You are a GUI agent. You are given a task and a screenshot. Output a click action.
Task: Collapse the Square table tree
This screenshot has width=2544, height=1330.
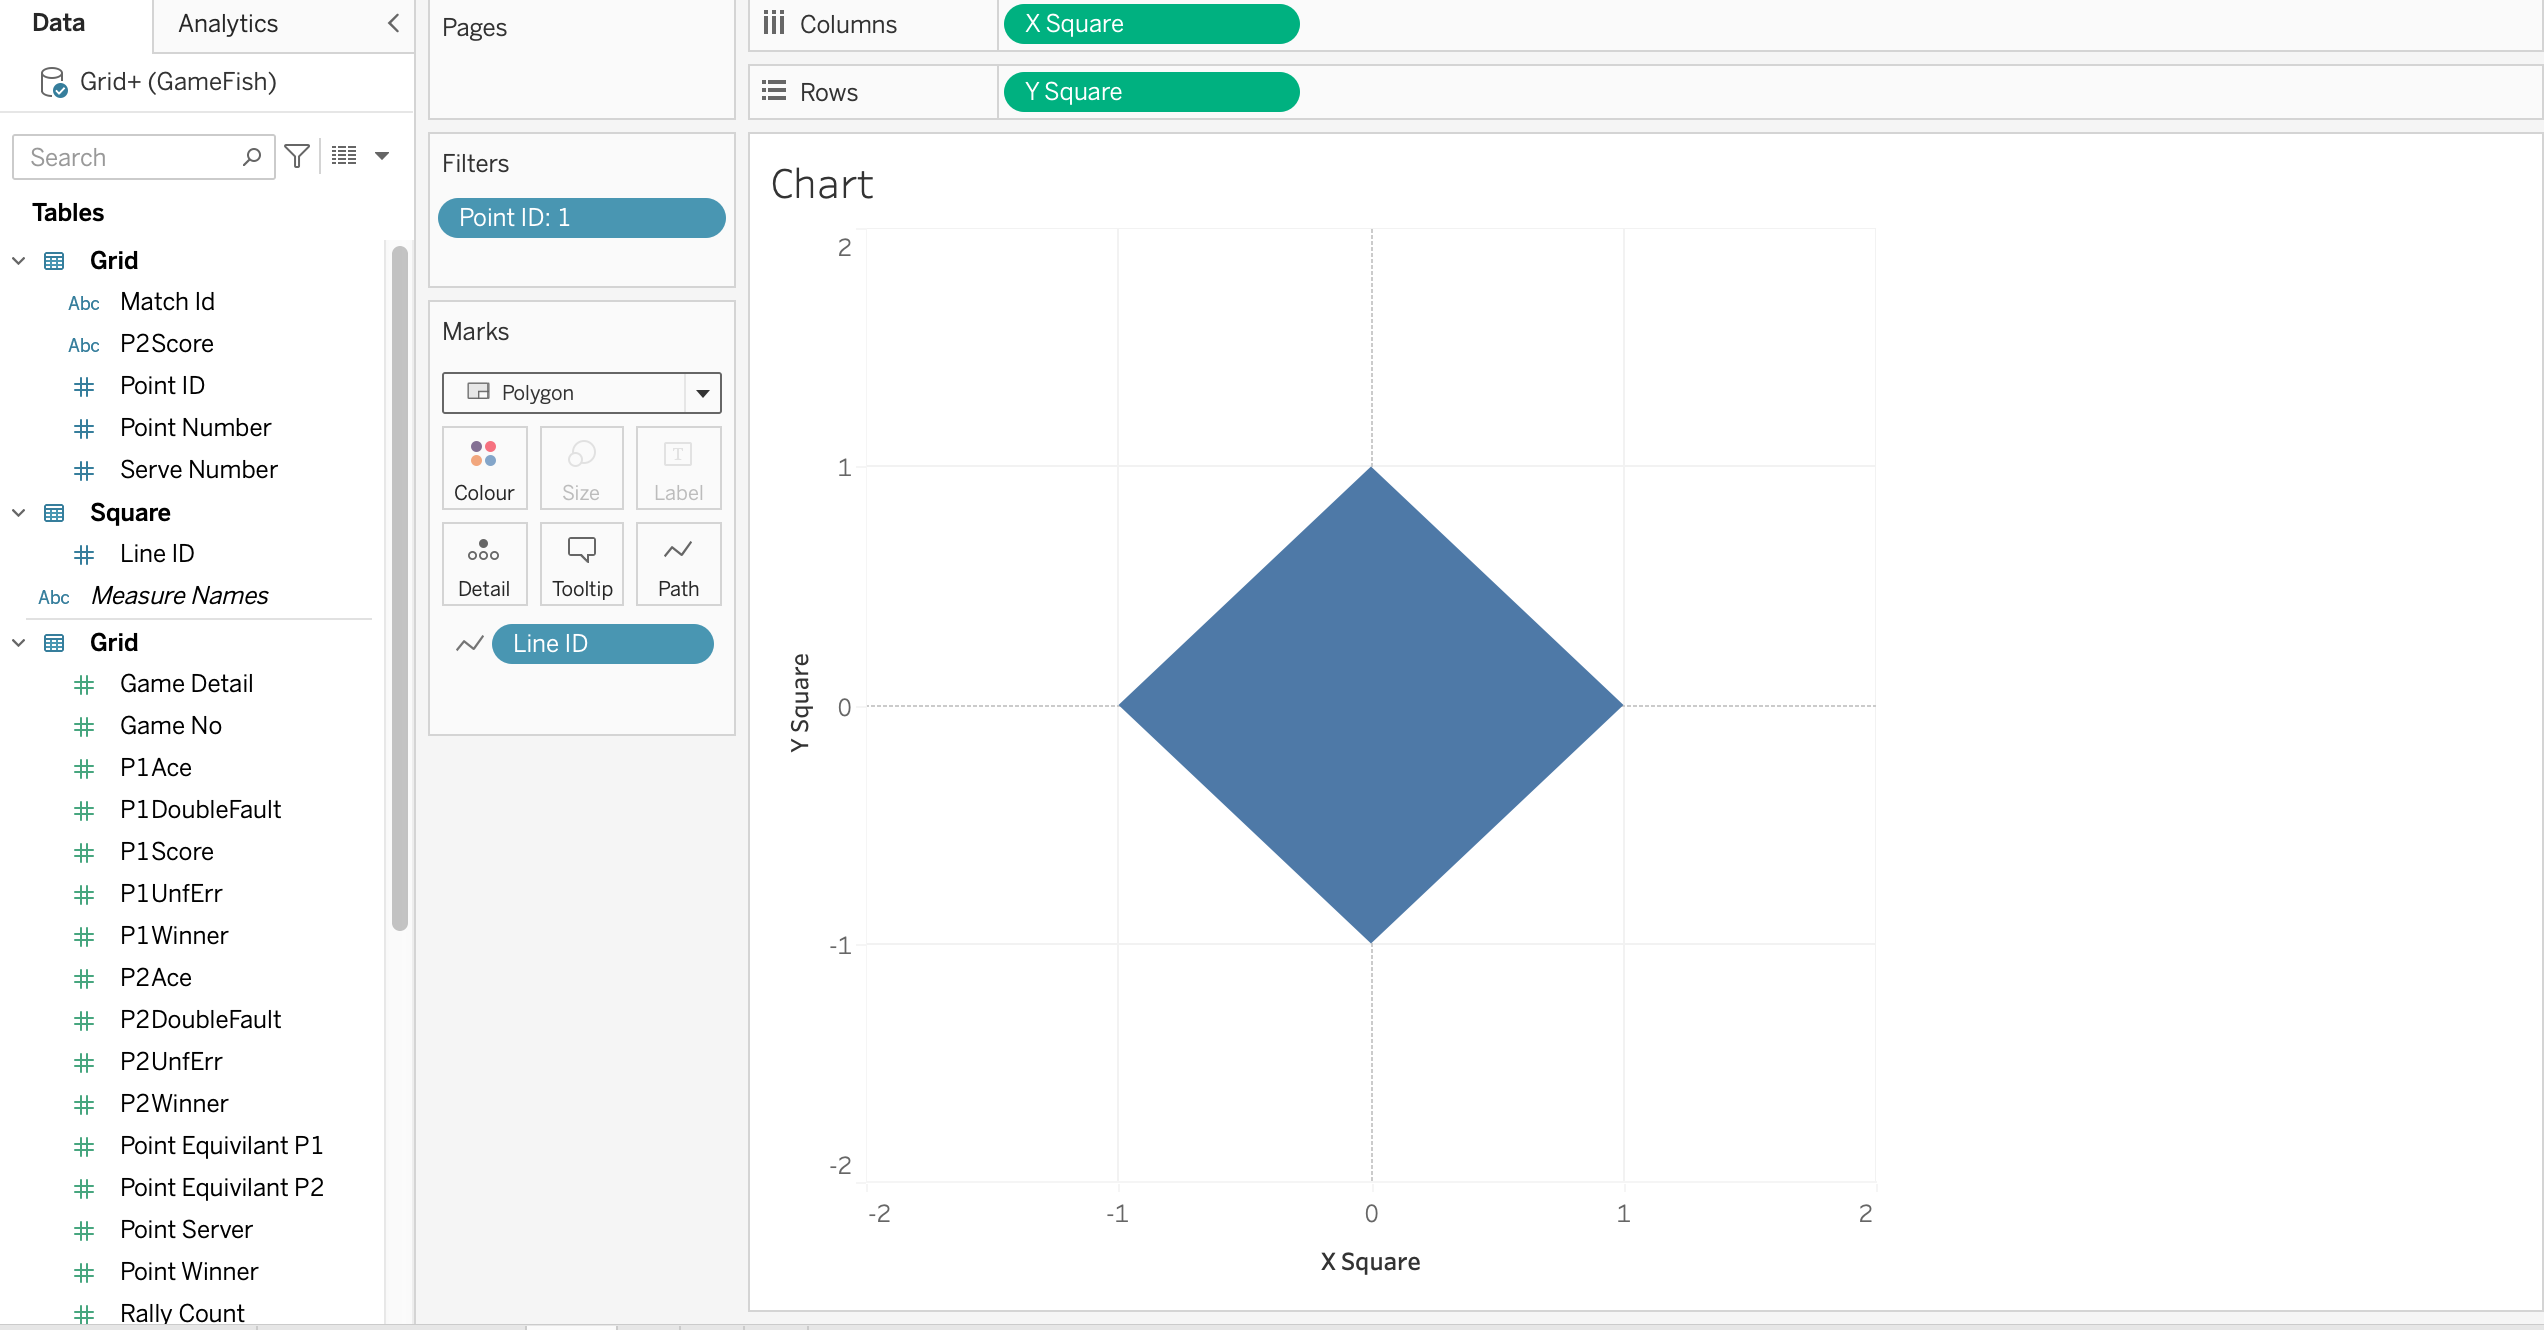pyautogui.click(x=19, y=513)
